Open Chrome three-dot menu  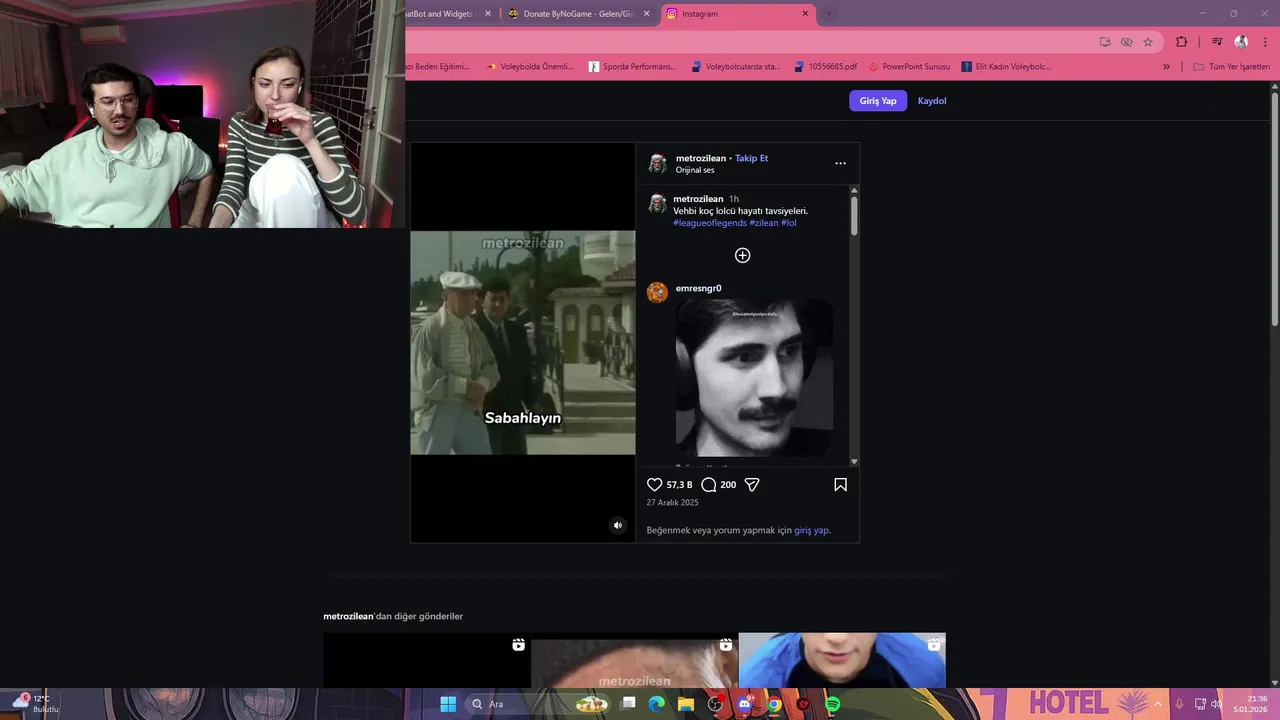coord(1265,42)
